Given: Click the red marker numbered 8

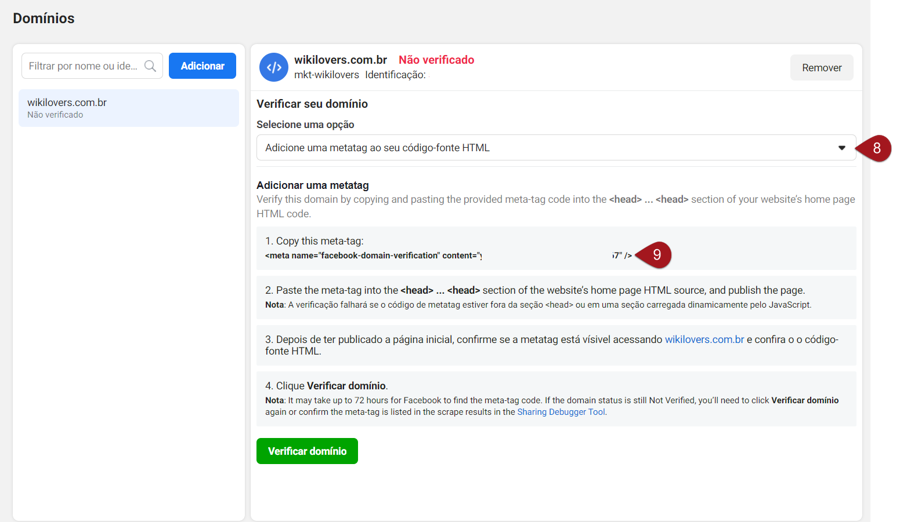Looking at the screenshot, I should point(876,148).
